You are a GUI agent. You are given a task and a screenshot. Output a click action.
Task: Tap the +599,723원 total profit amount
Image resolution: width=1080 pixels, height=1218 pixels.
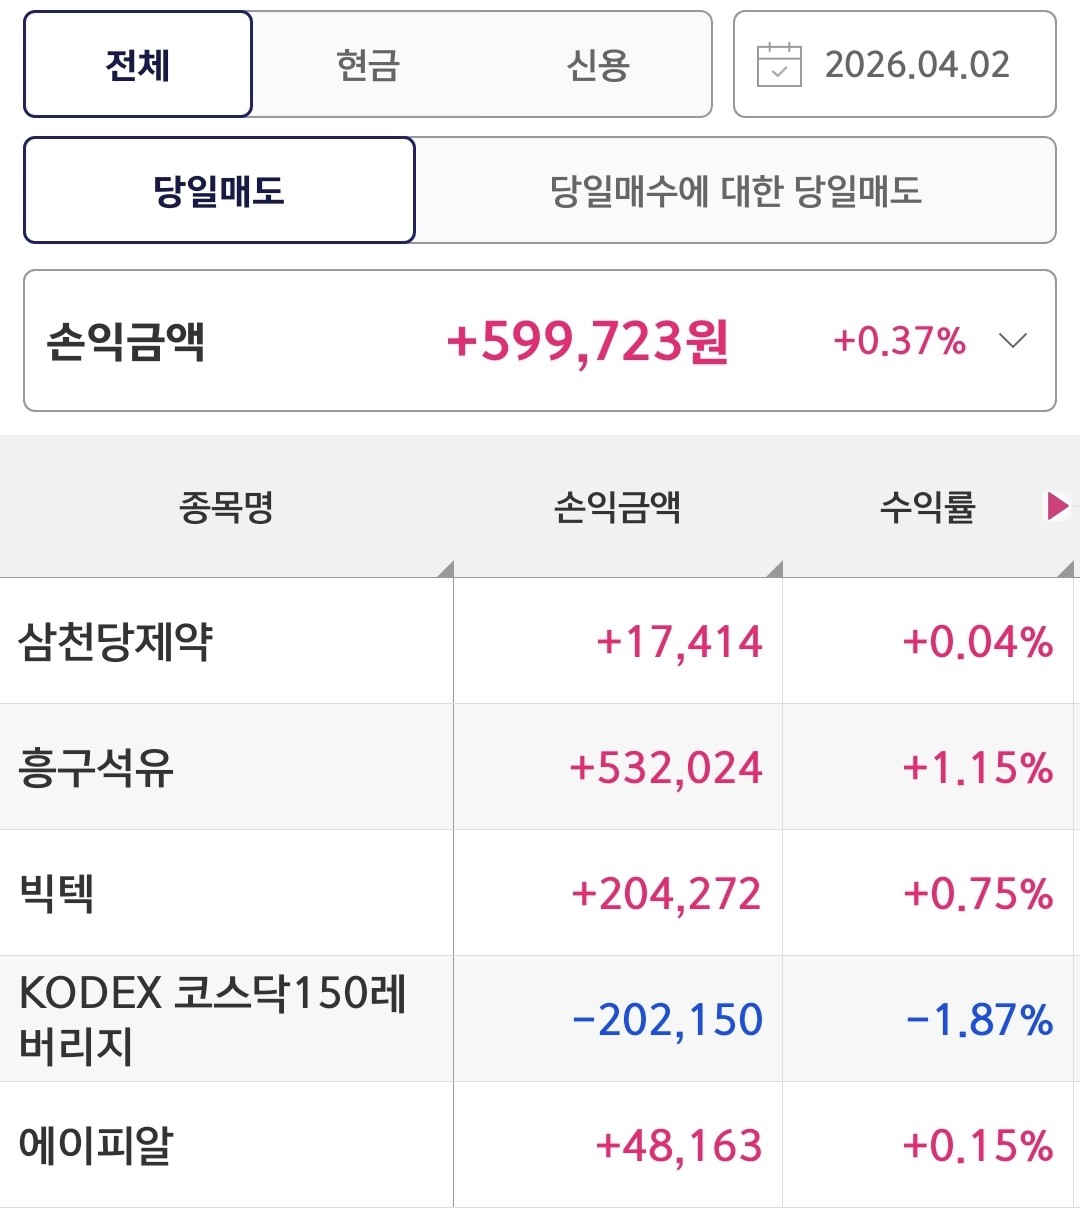click(587, 341)
